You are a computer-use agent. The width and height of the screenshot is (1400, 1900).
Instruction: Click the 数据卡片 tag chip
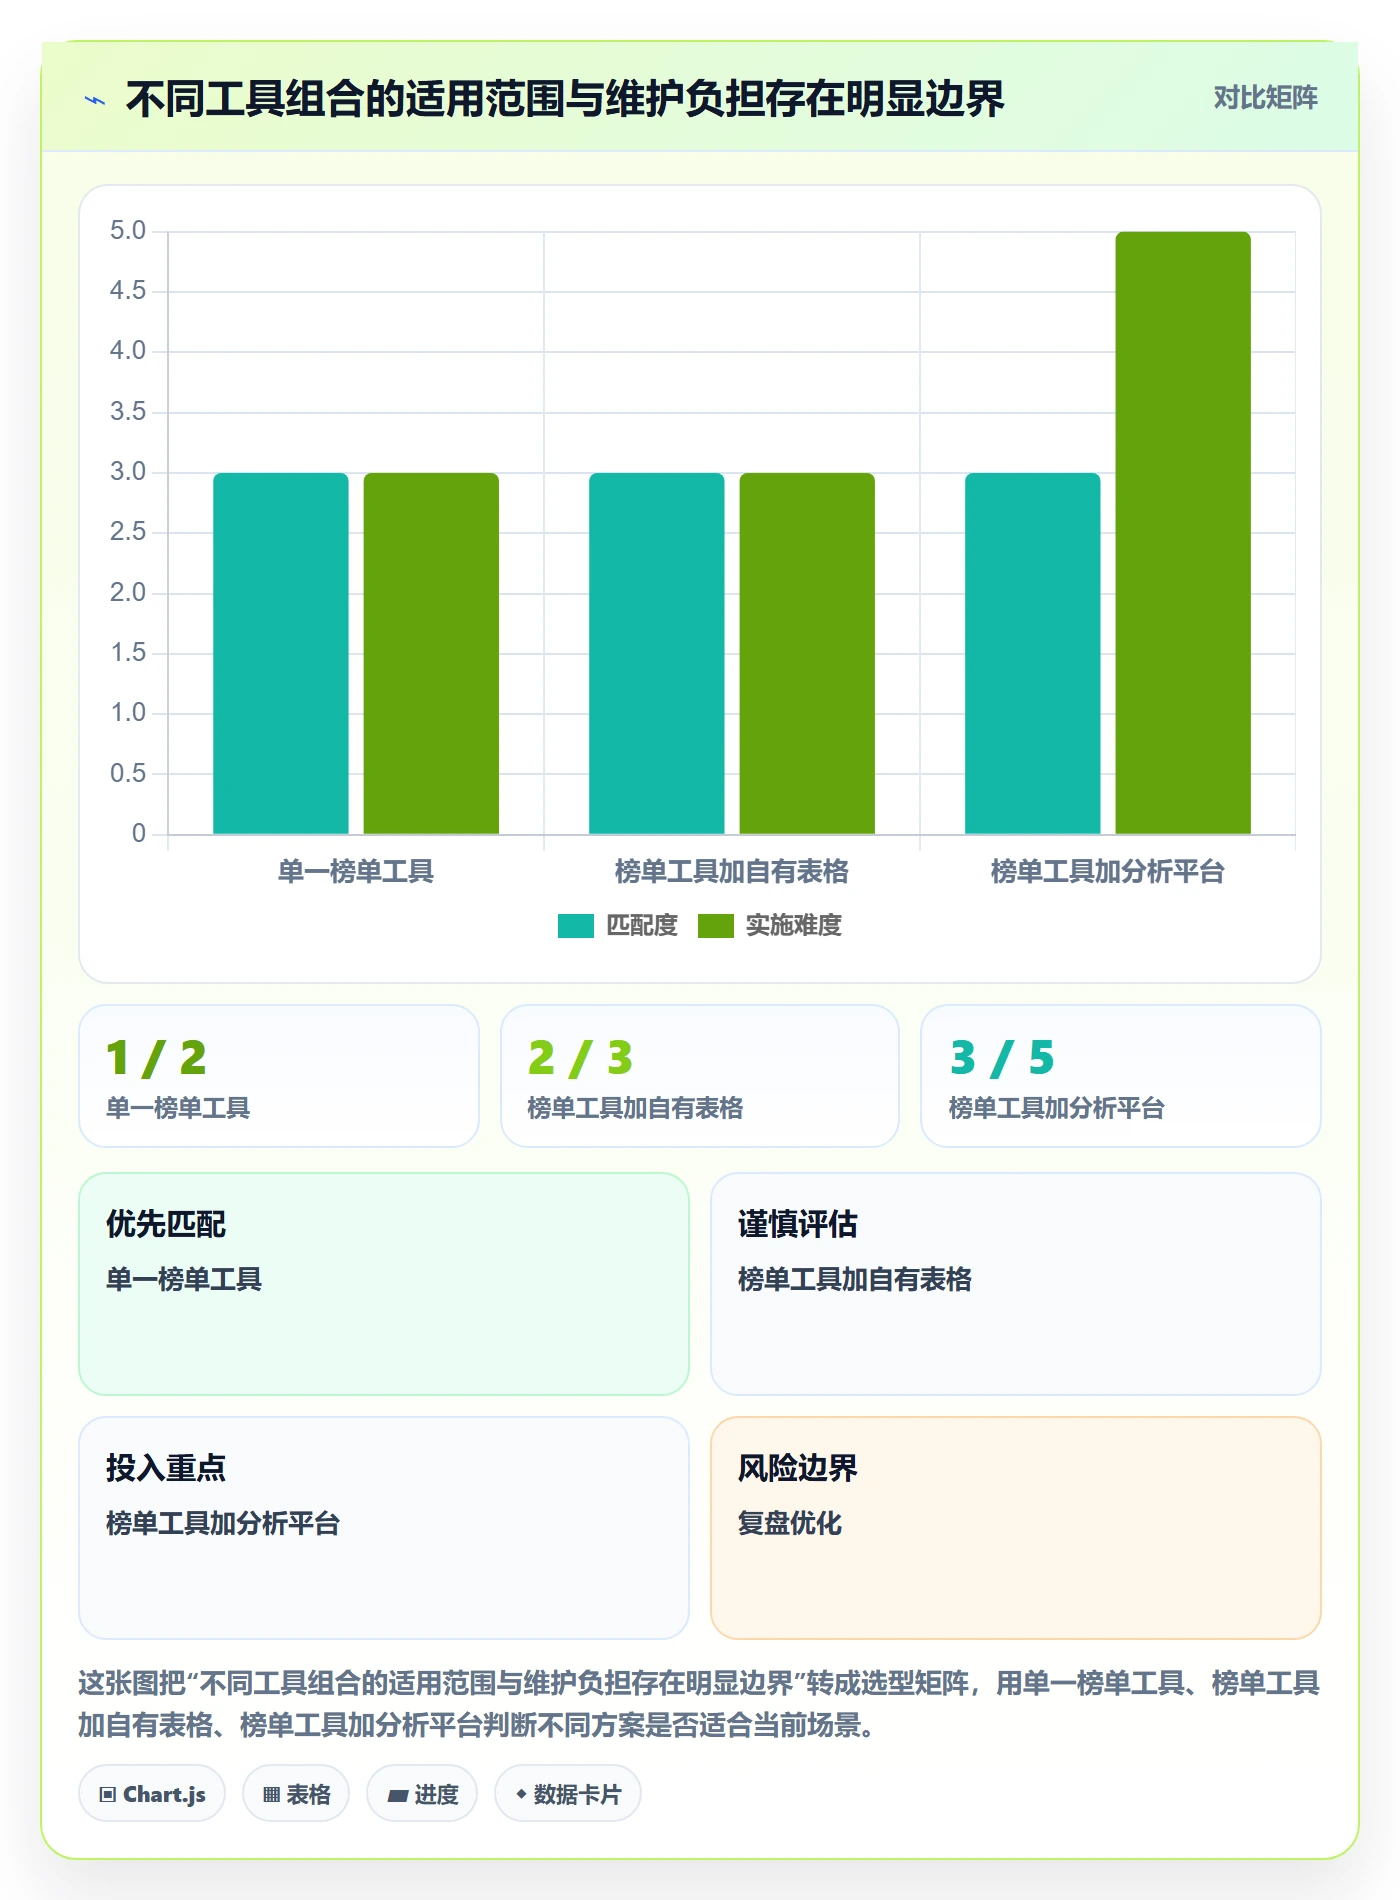(568, 1794)
